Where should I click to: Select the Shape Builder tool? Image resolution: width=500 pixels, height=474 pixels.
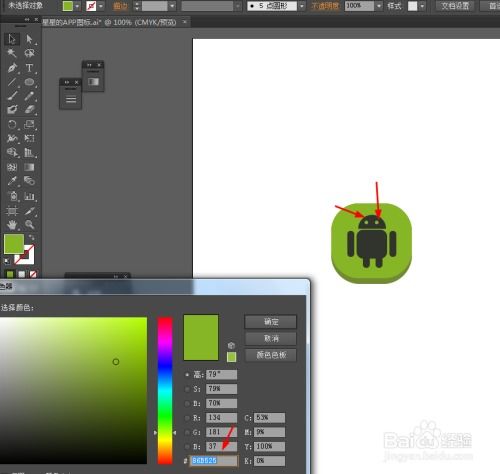tap(12, 152)
